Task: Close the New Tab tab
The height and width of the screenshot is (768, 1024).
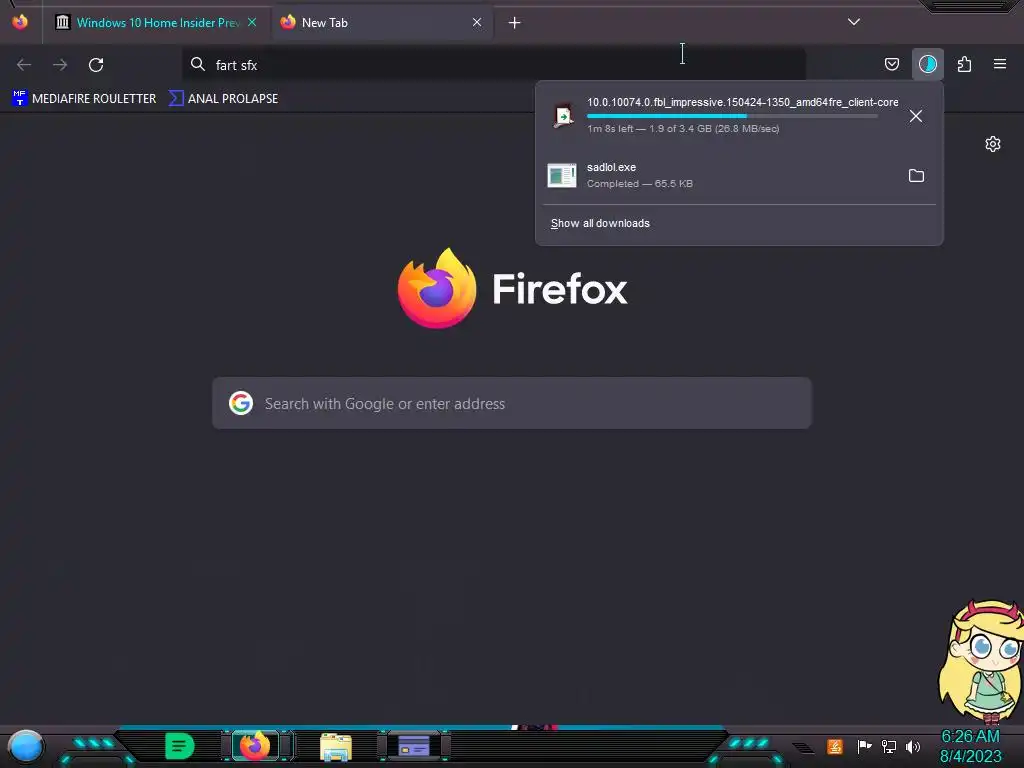Action: coord(477,22)
